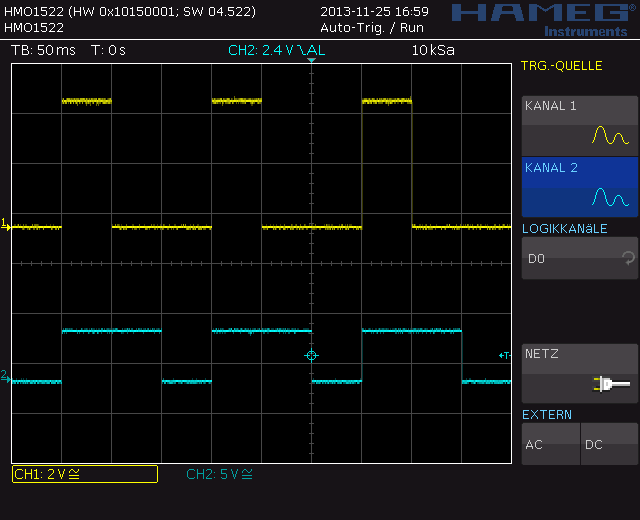Click the trigger level T marker on right edge
640x520 pixels.
pos(505,356)
